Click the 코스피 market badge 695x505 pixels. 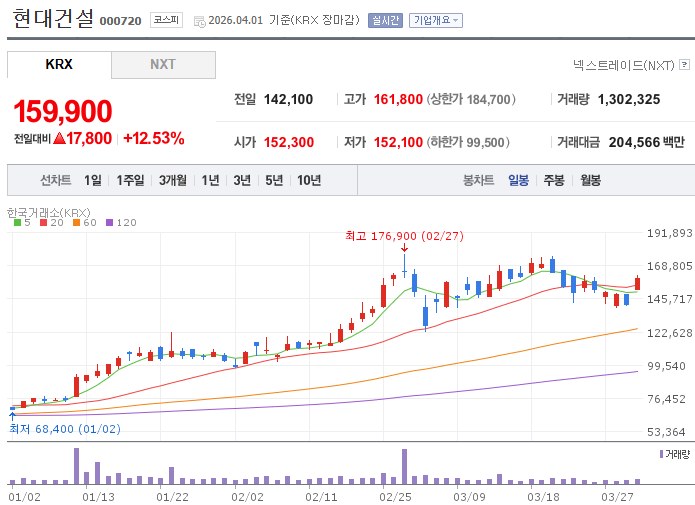coord(166,20)
